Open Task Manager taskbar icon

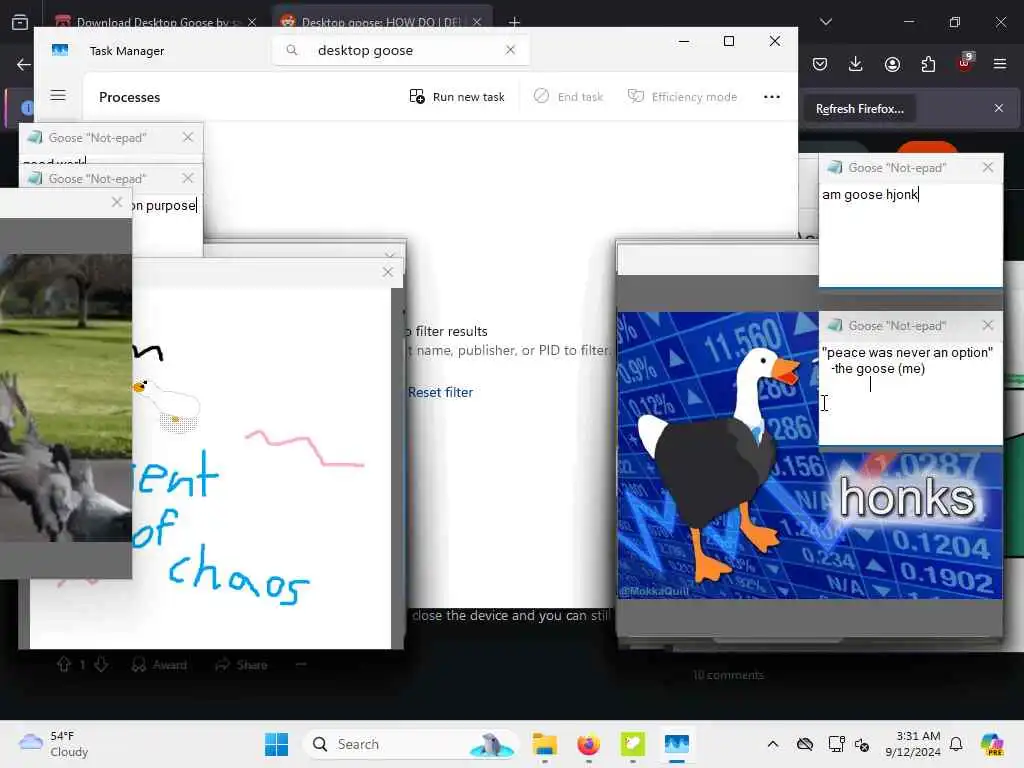coord(677,744)
